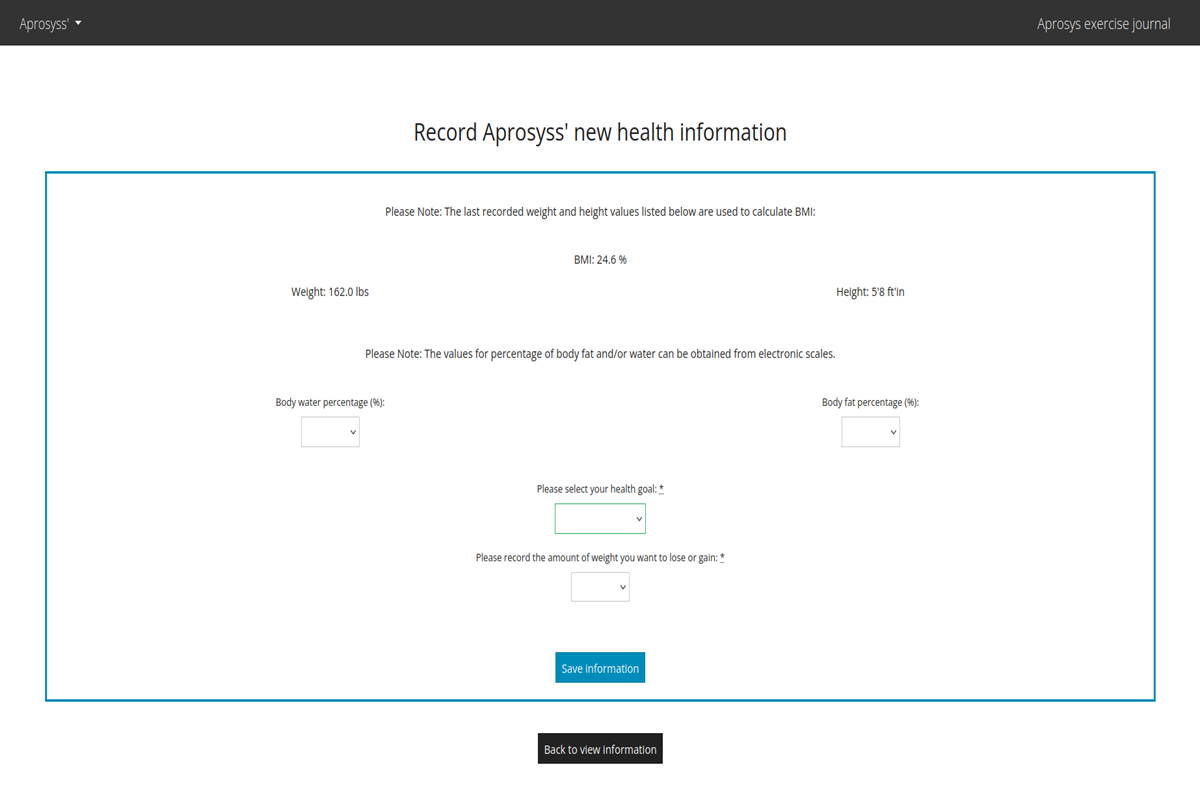This screenshot has height=800, width=1200.
Task: Click the Body fat percentage label
Action: 870,402
